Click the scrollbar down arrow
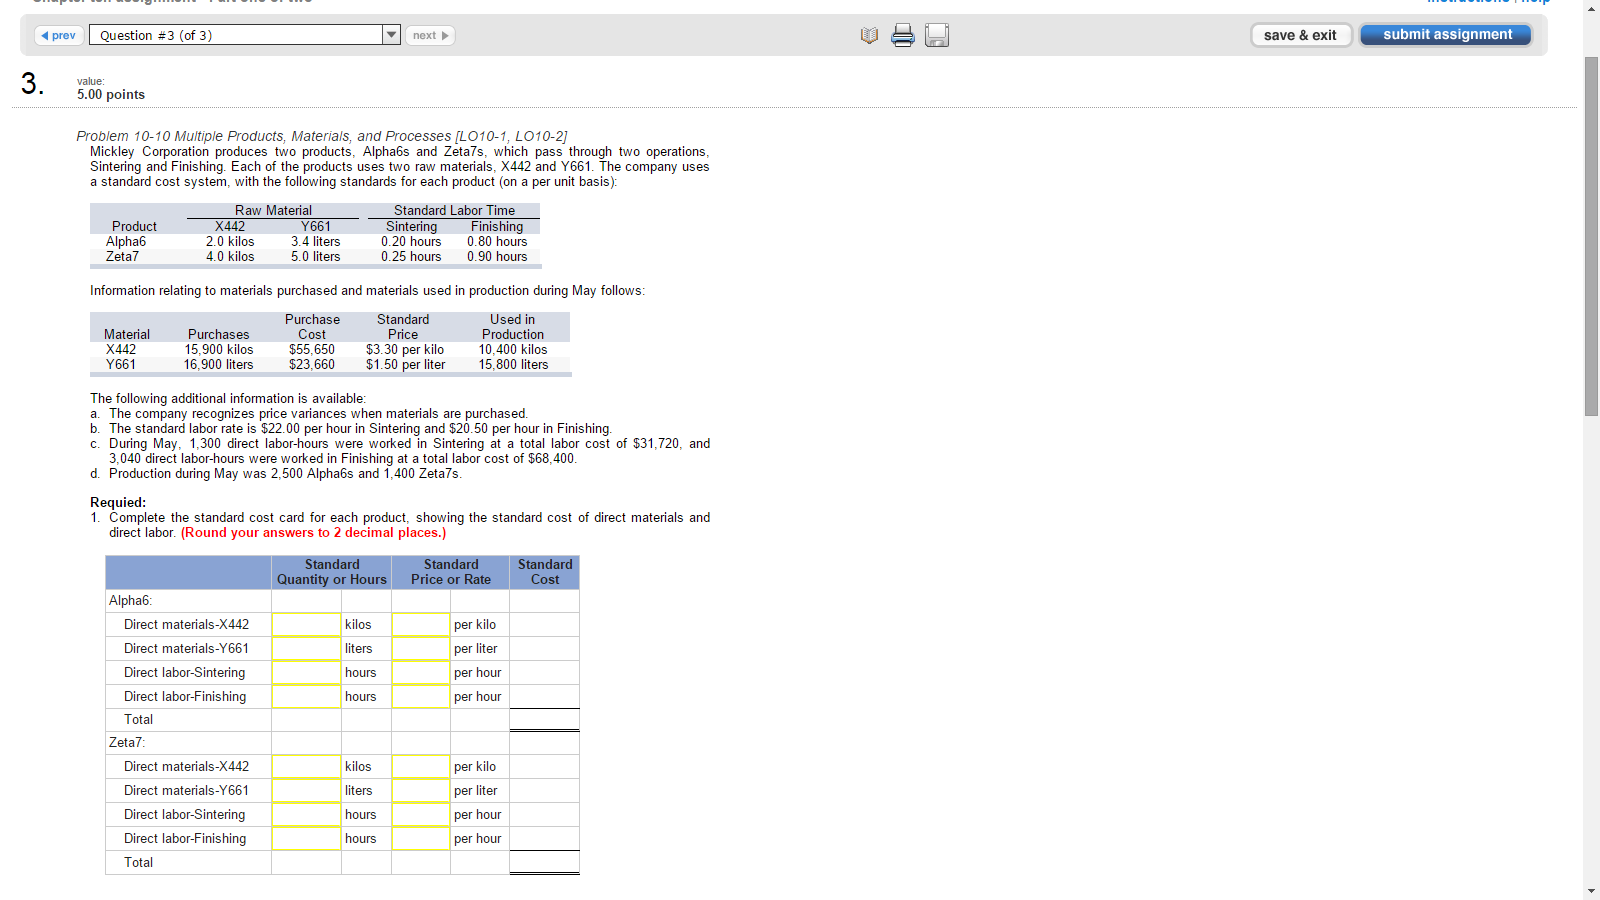 (1591, 891)
